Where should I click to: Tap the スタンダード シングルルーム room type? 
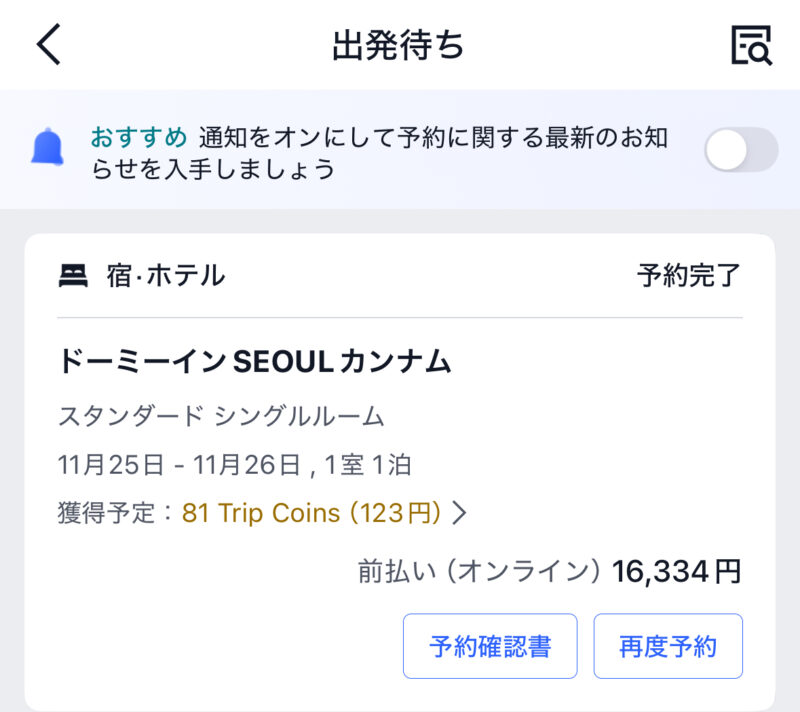(x=221, y=416)
